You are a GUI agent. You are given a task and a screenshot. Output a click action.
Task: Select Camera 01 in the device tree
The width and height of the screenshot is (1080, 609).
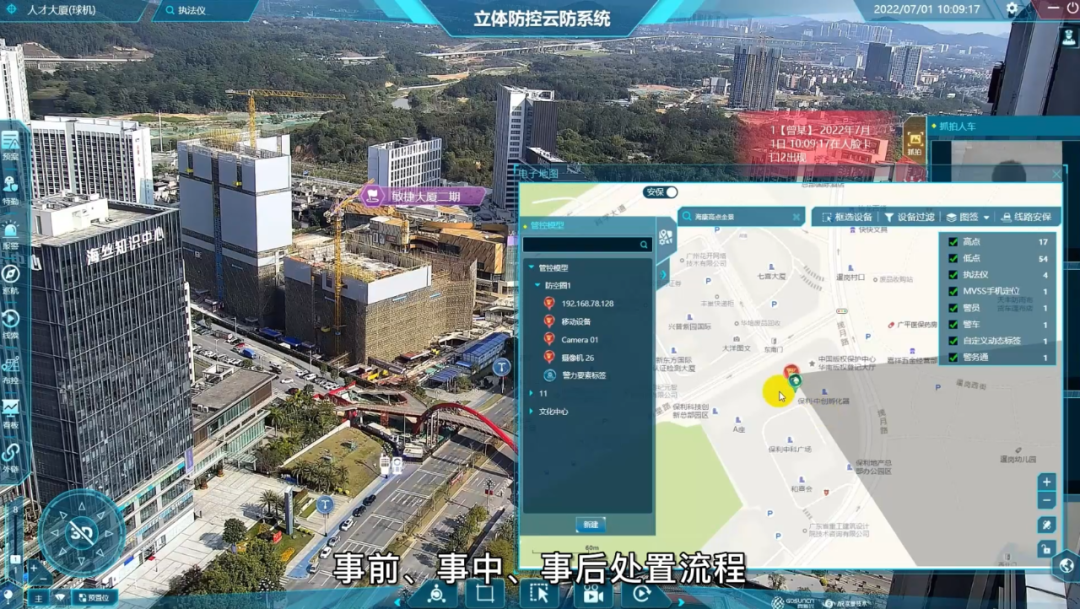580,339
